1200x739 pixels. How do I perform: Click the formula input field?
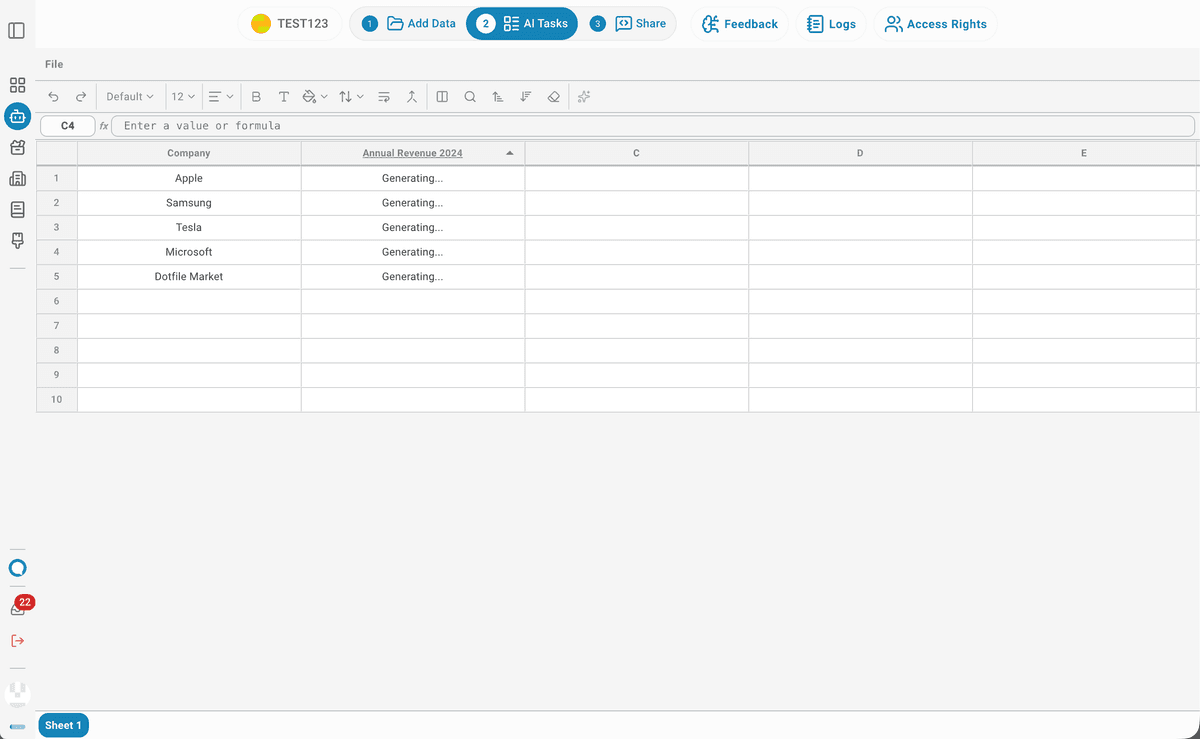click(653, 126)
